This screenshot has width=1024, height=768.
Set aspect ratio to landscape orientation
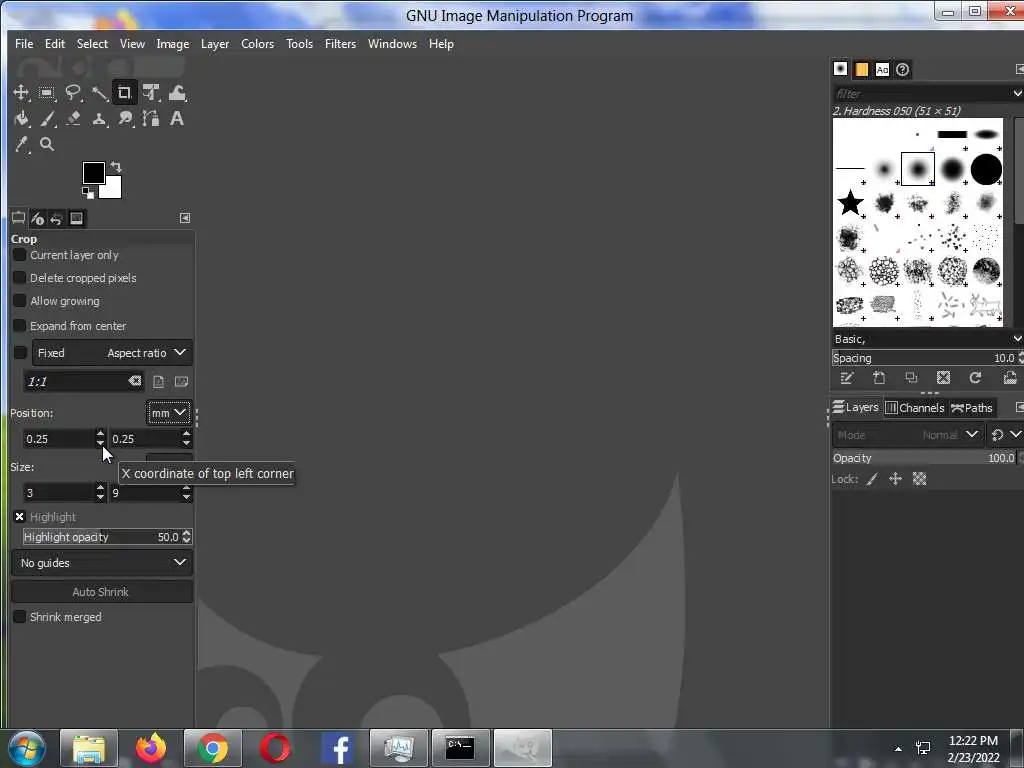coord(182,381)
